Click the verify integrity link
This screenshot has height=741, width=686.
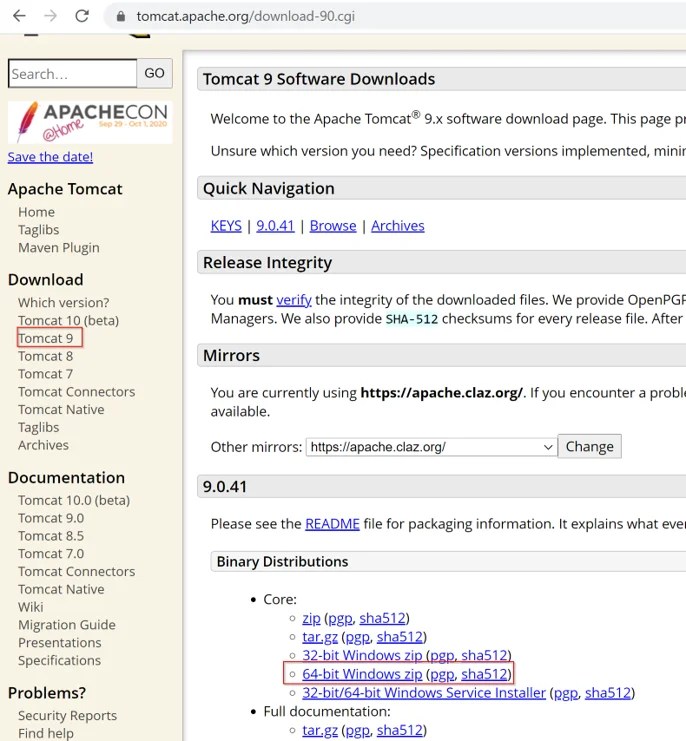coord(294,300)
